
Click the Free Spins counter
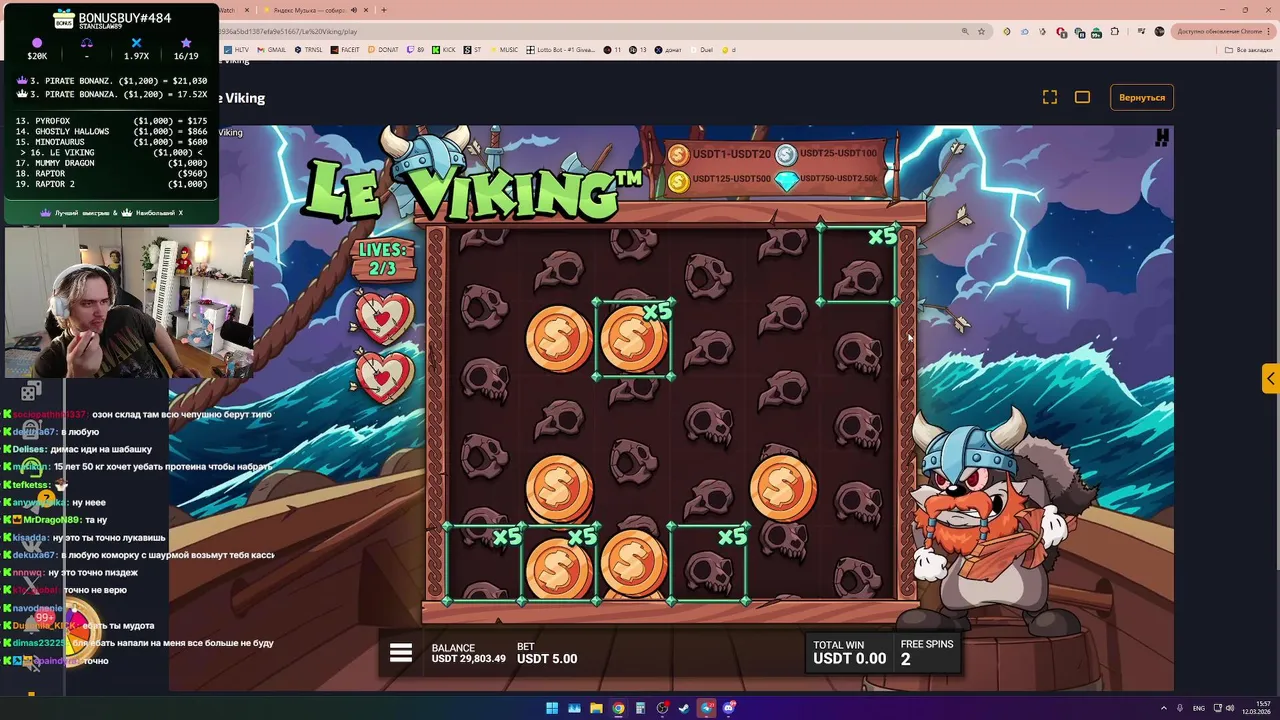[927, 652]
